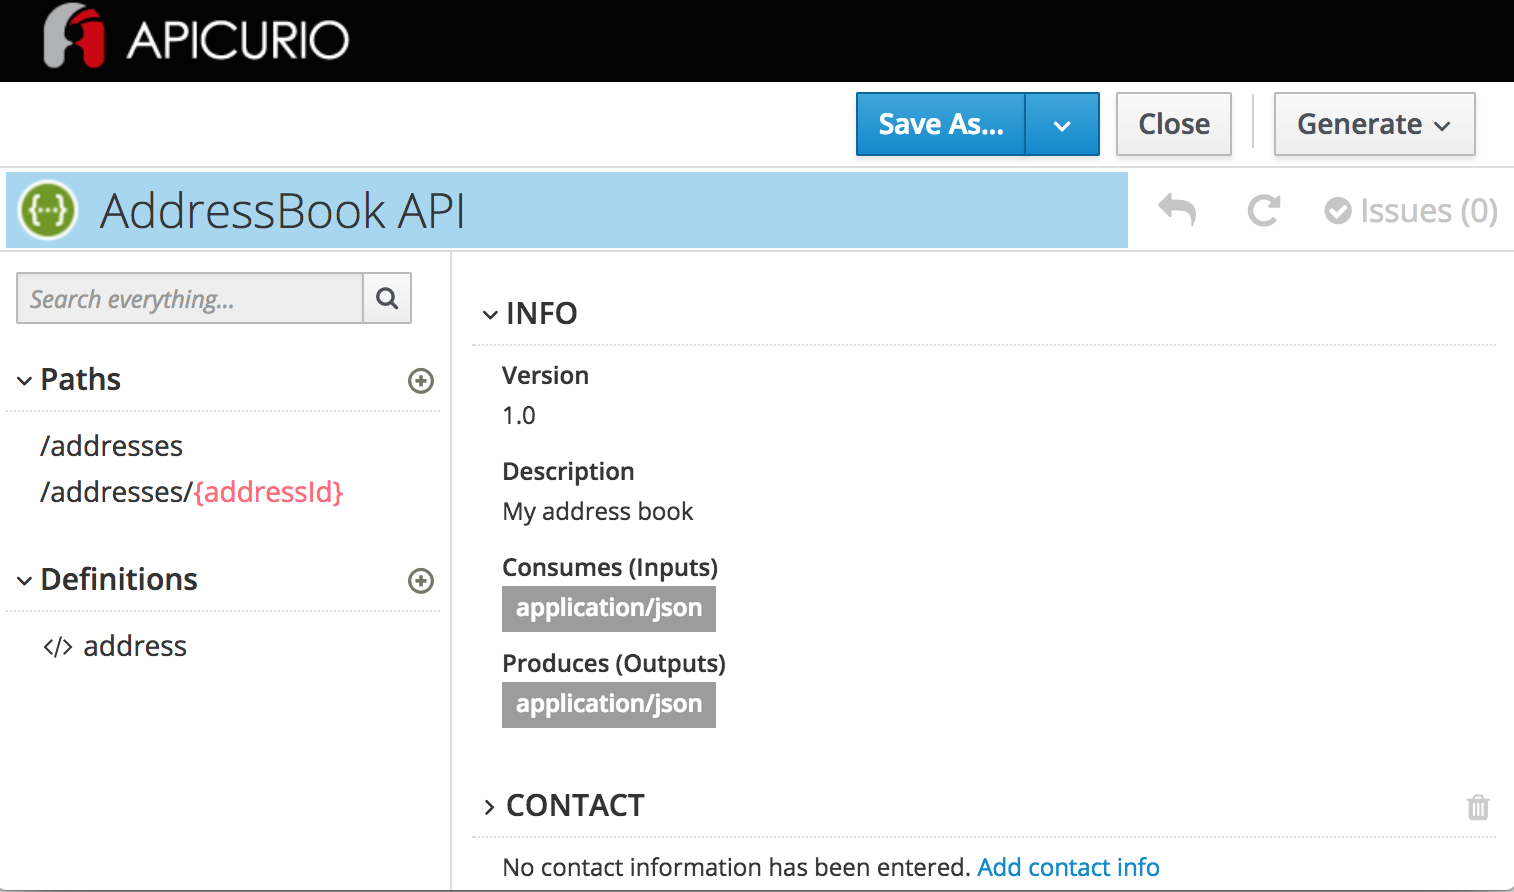Click the code icon beside the address definition
Image resolution: width=1514 pixels, height=892 pixels.
[x=58, y=647]
